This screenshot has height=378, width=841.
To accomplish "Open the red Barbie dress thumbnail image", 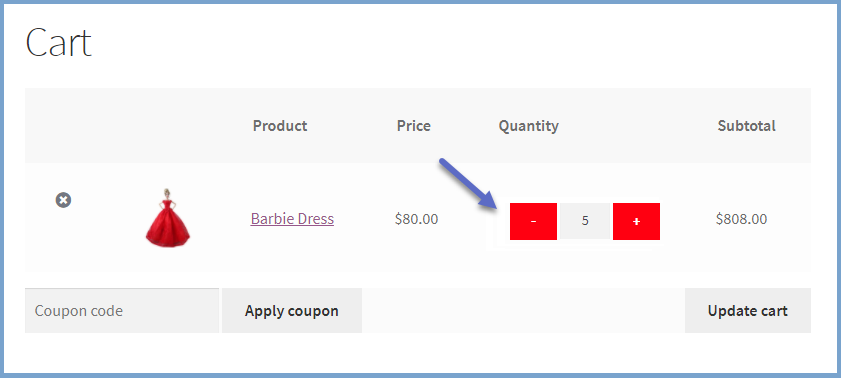I will point(168,218).
